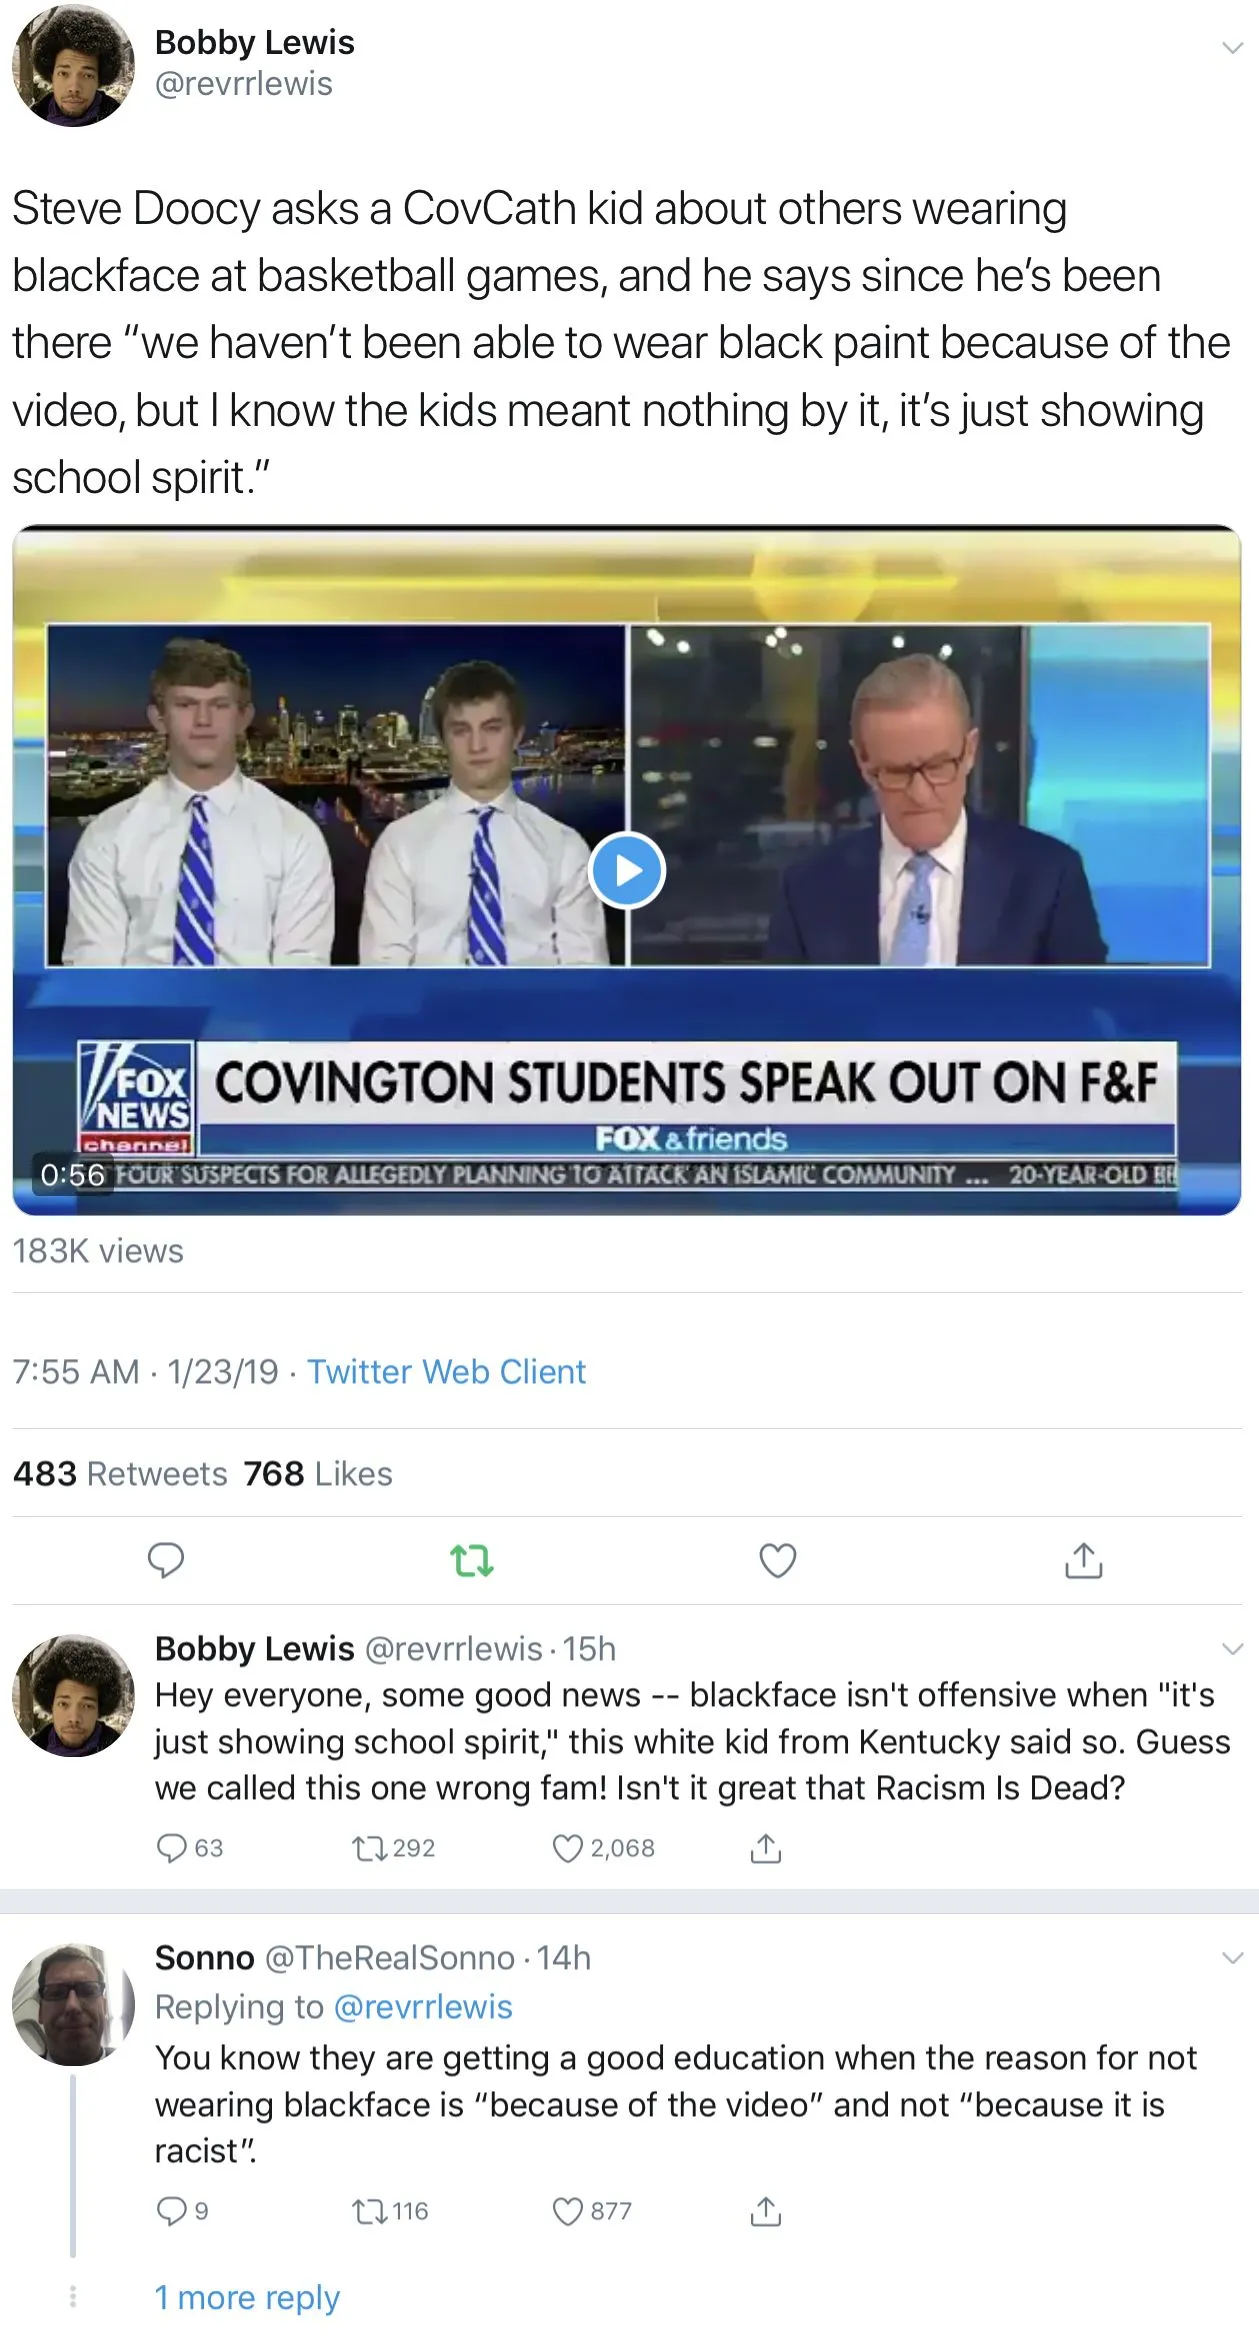View the 483 Retweets list
This screenshot has height=2337, width=1259.
pos(120,1474)
